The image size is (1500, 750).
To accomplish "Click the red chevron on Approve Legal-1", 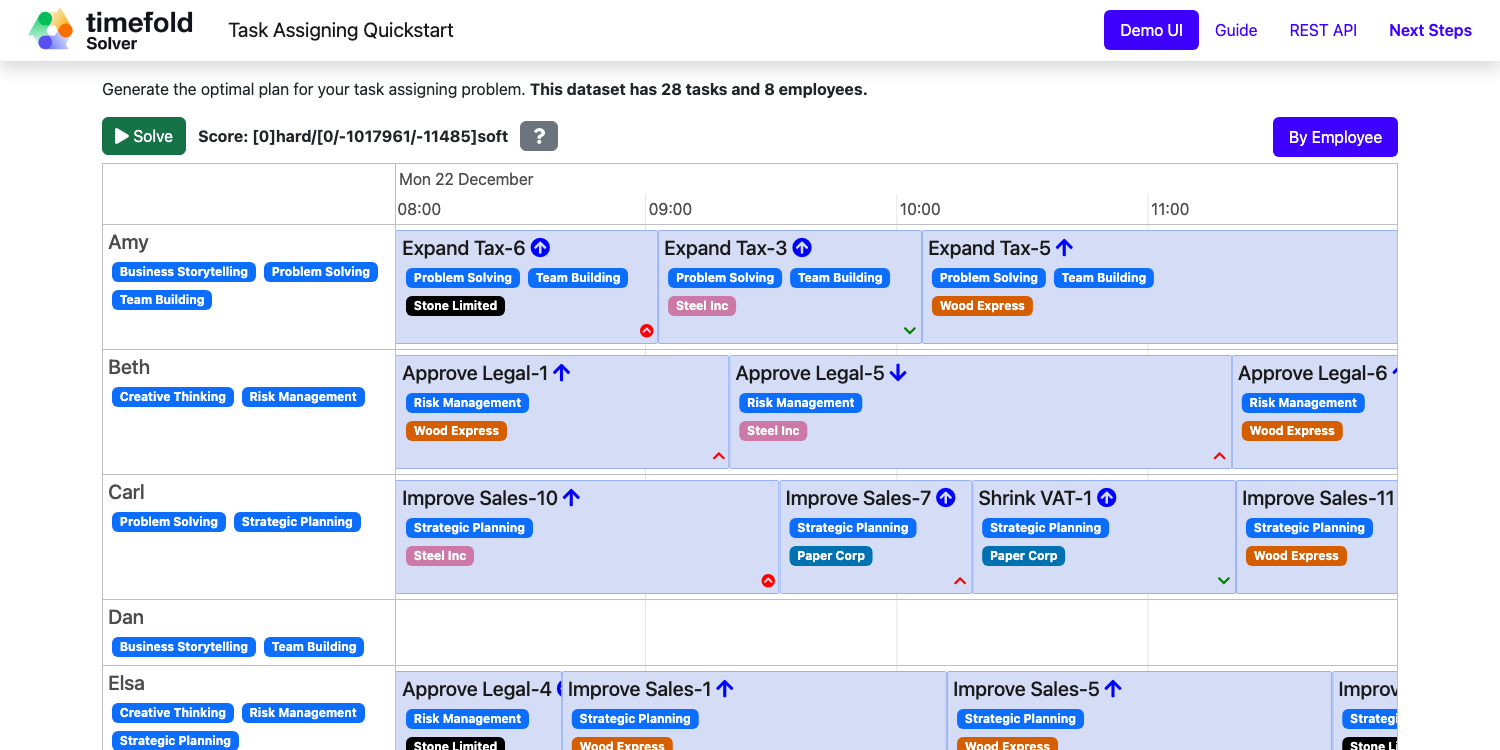I will pos(718,456).
